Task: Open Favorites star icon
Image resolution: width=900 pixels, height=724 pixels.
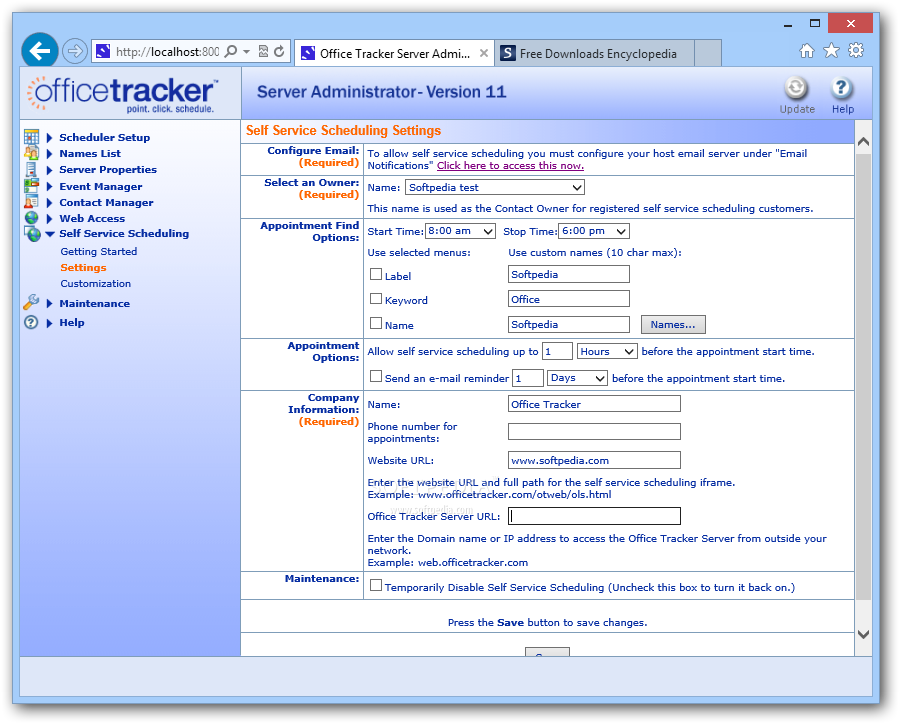Action: pos(831,51)
